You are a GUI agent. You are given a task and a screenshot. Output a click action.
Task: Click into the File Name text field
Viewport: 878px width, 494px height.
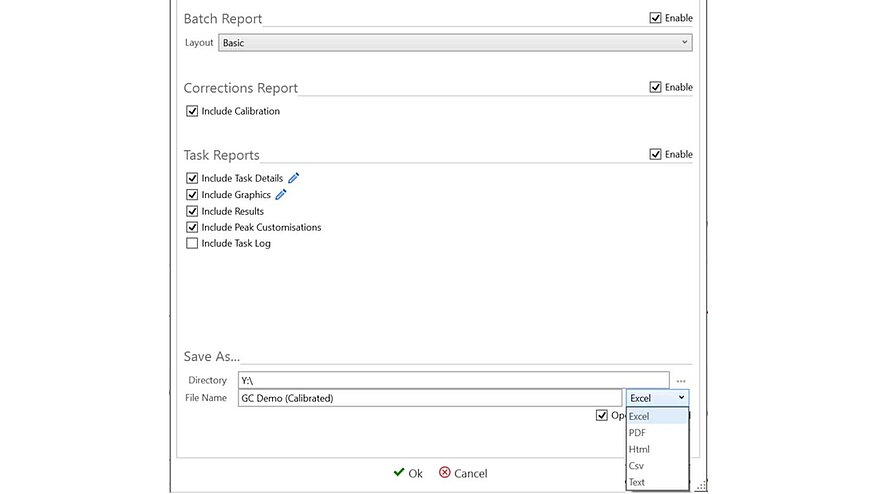[x=430, y=398]
